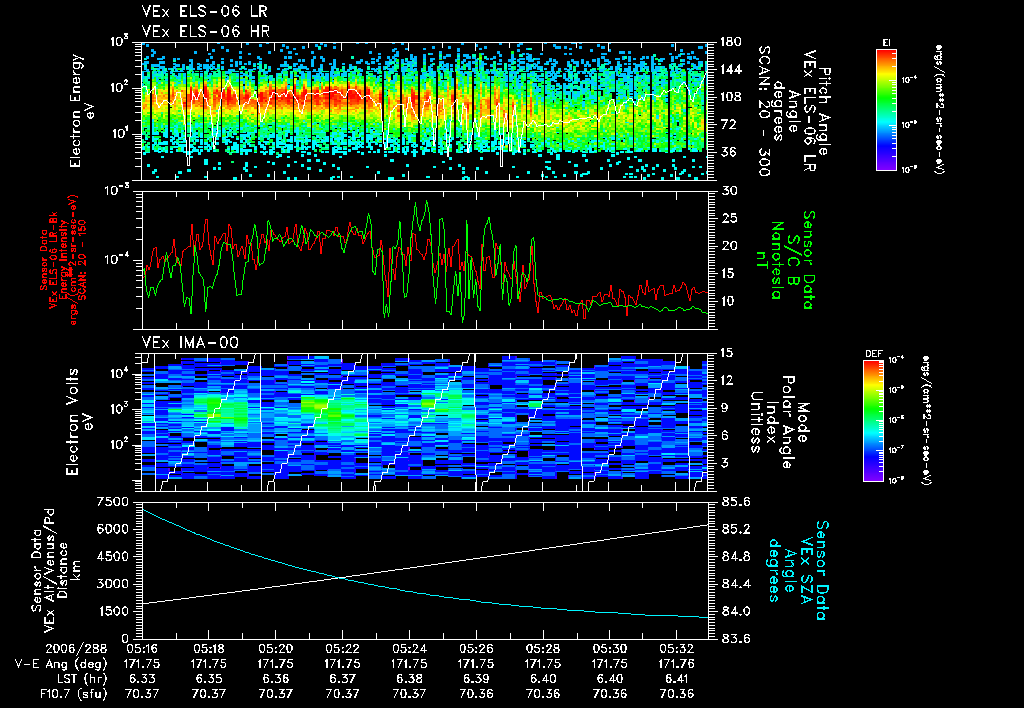Screen dimensions: 1024x708
Task: Click the 'F10.7 (sfu)' row label
Action: pos(72,694)
